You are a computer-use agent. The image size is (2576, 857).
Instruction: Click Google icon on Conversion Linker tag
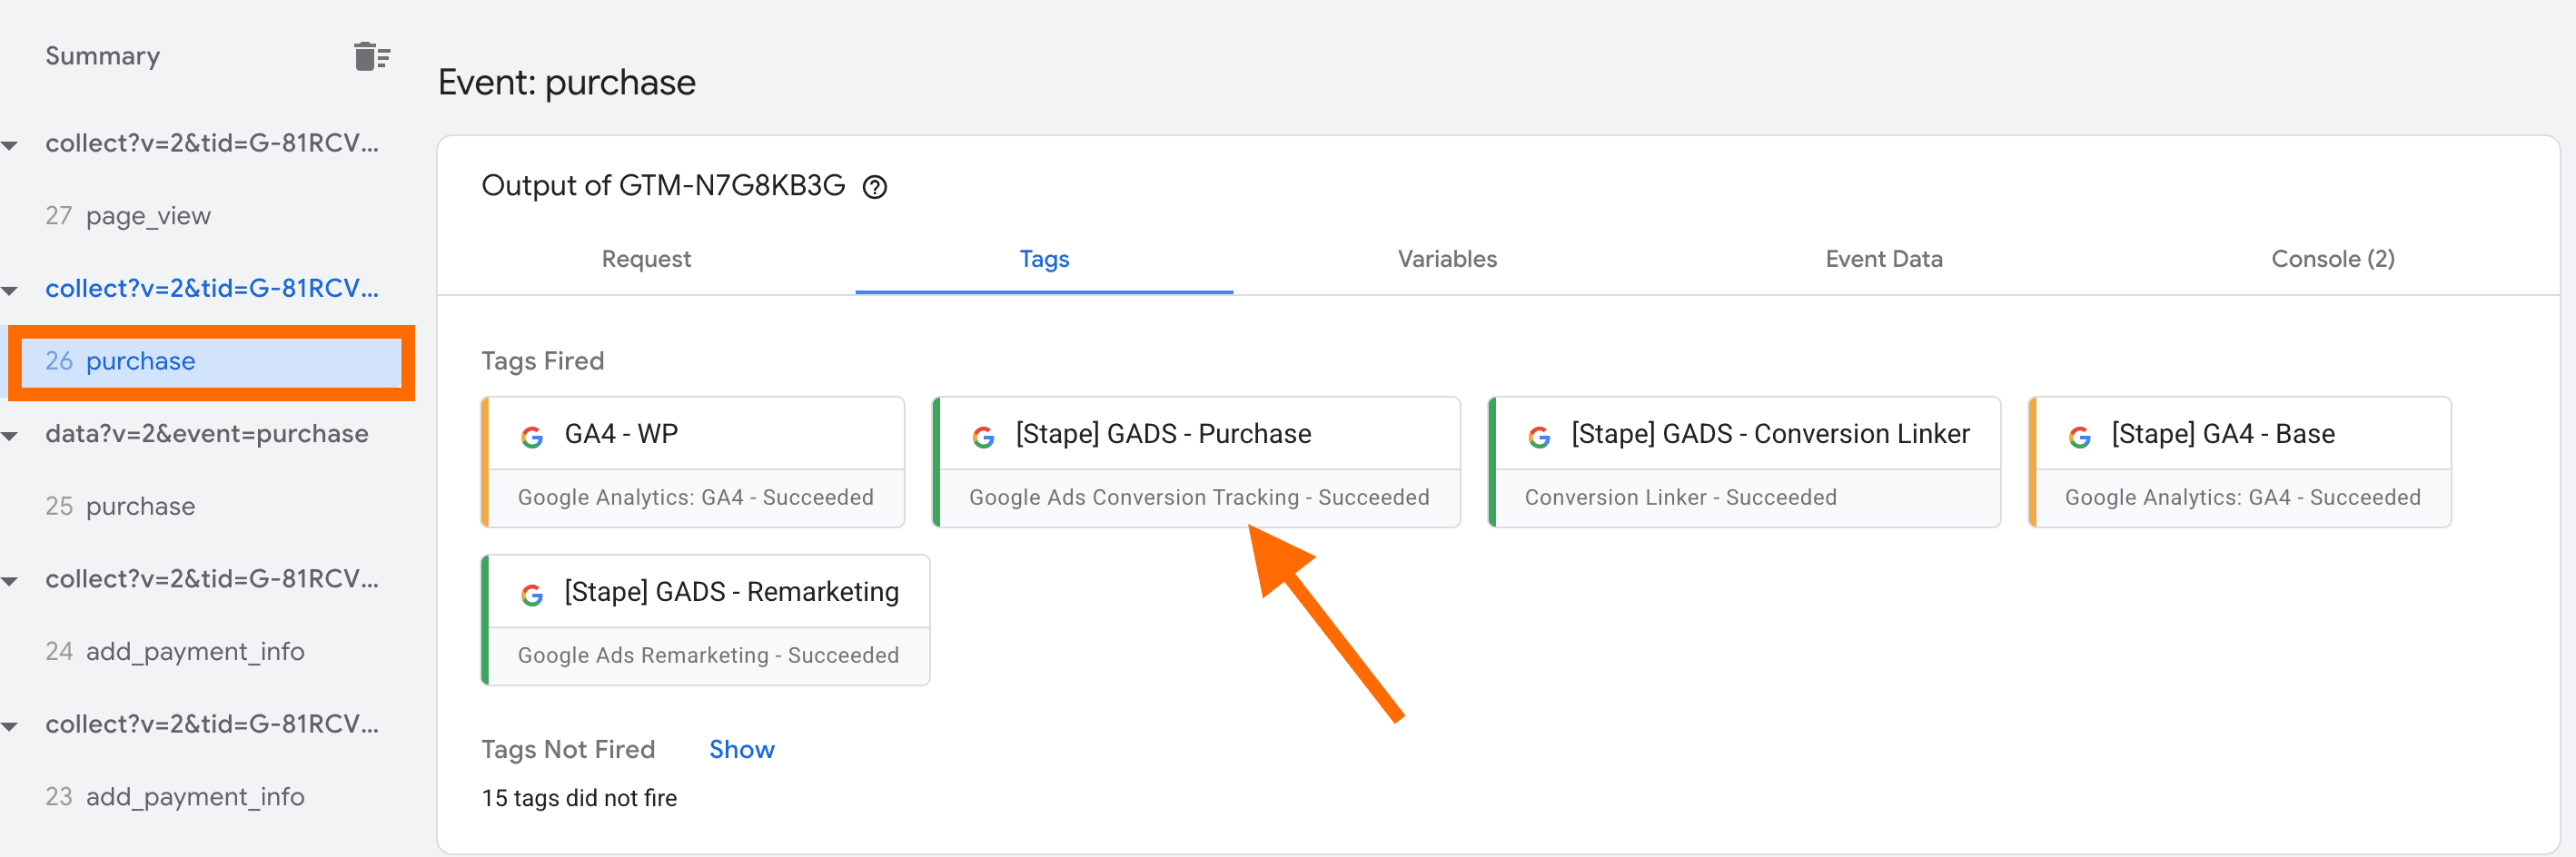(1539, 436)
